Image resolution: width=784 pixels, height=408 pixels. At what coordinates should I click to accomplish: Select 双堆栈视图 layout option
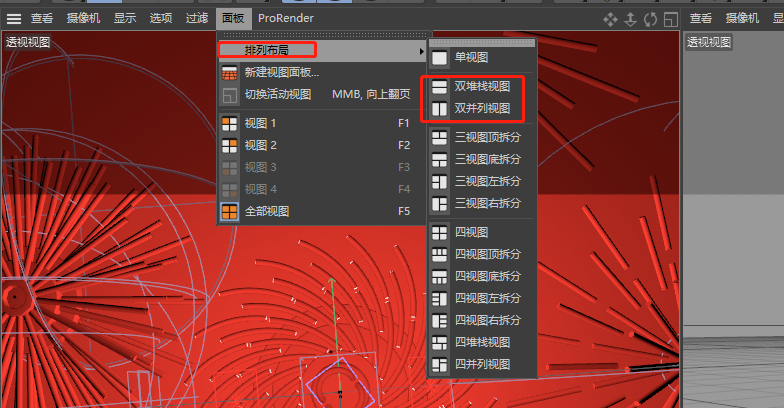[482, 86]
